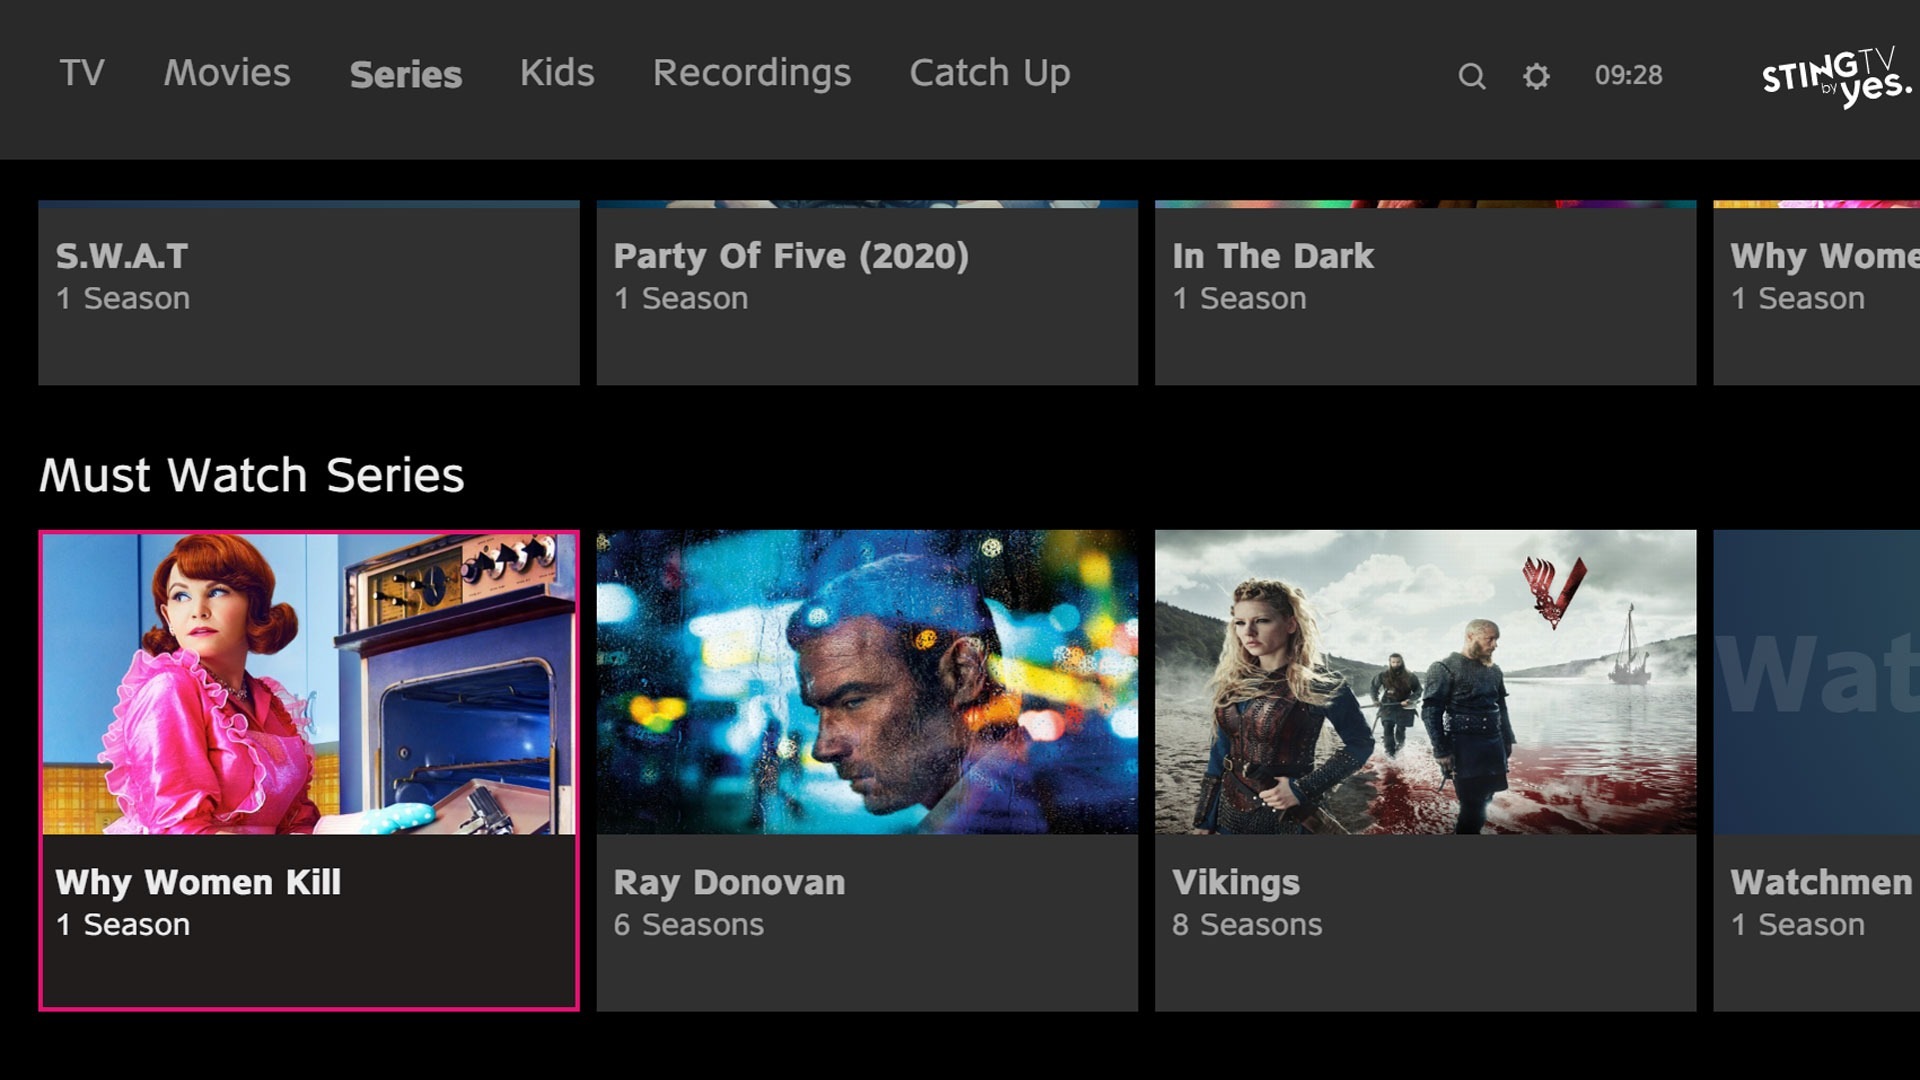This screenshot has height=1080, width=1920.
Task: Open the settings gear icon
Action: click(1536, 76)
